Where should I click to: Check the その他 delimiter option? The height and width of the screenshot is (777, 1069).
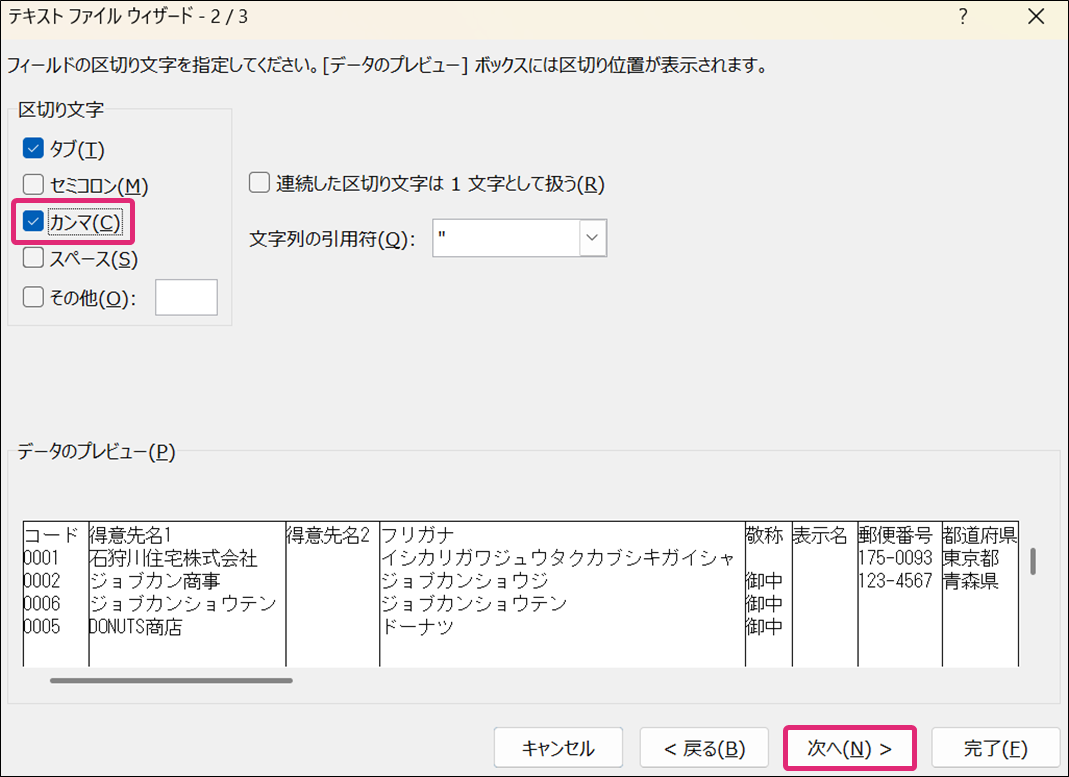click(x=33, y=297)
